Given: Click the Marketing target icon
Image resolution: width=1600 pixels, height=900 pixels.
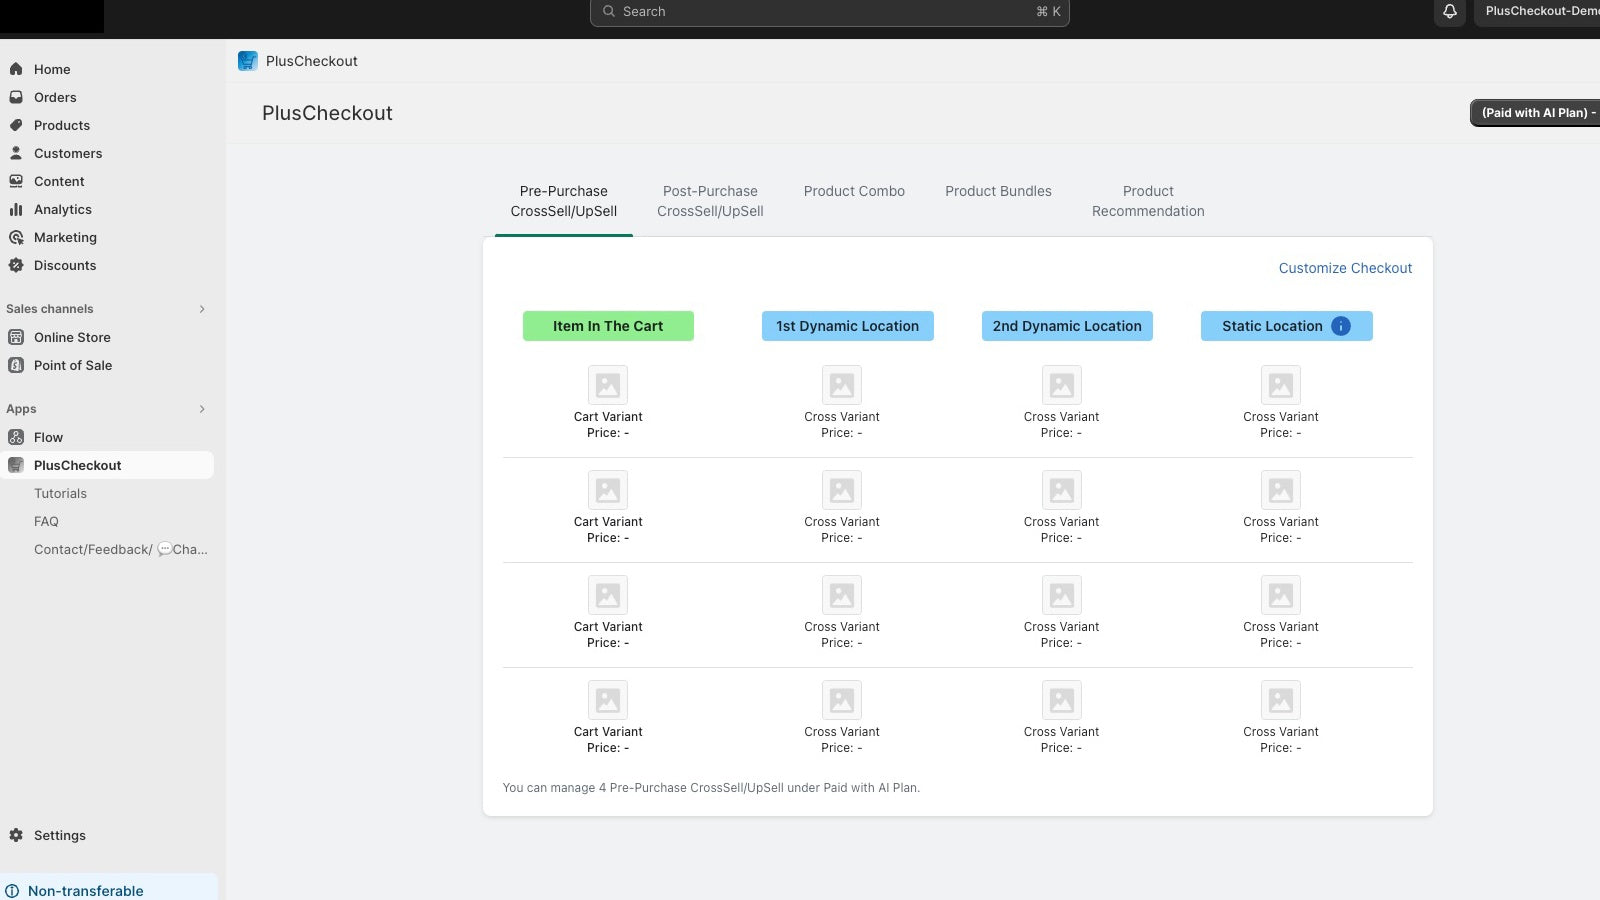Looking at the screenshot, I should click(x=16, y=237).
